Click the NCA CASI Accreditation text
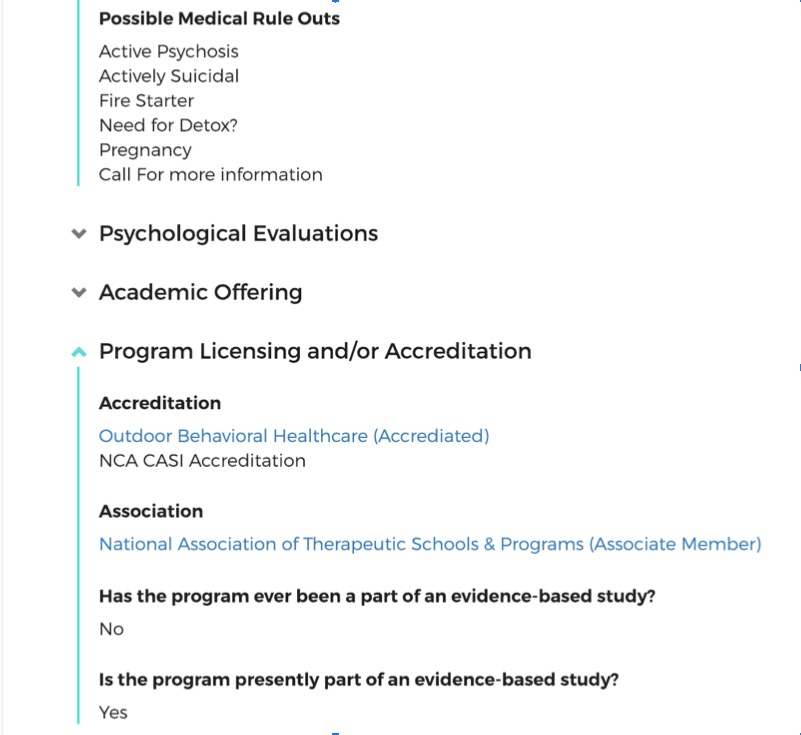The height and width of the screenshot is (735, 801). pos(202,461)
